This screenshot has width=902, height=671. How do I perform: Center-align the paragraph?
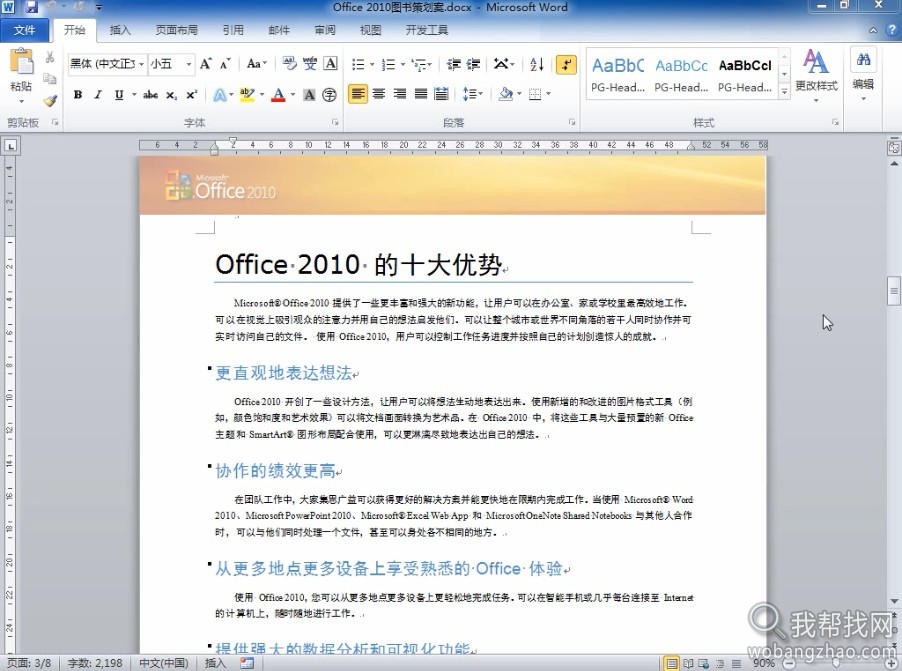click(379, 93)
